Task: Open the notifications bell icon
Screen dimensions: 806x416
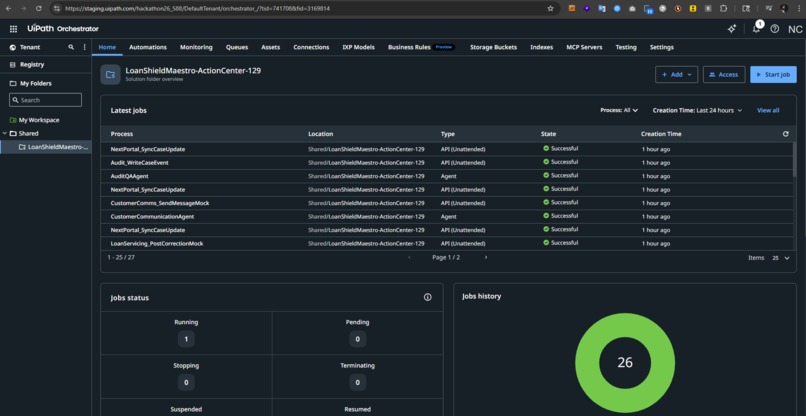Action: tap(756, 29)
